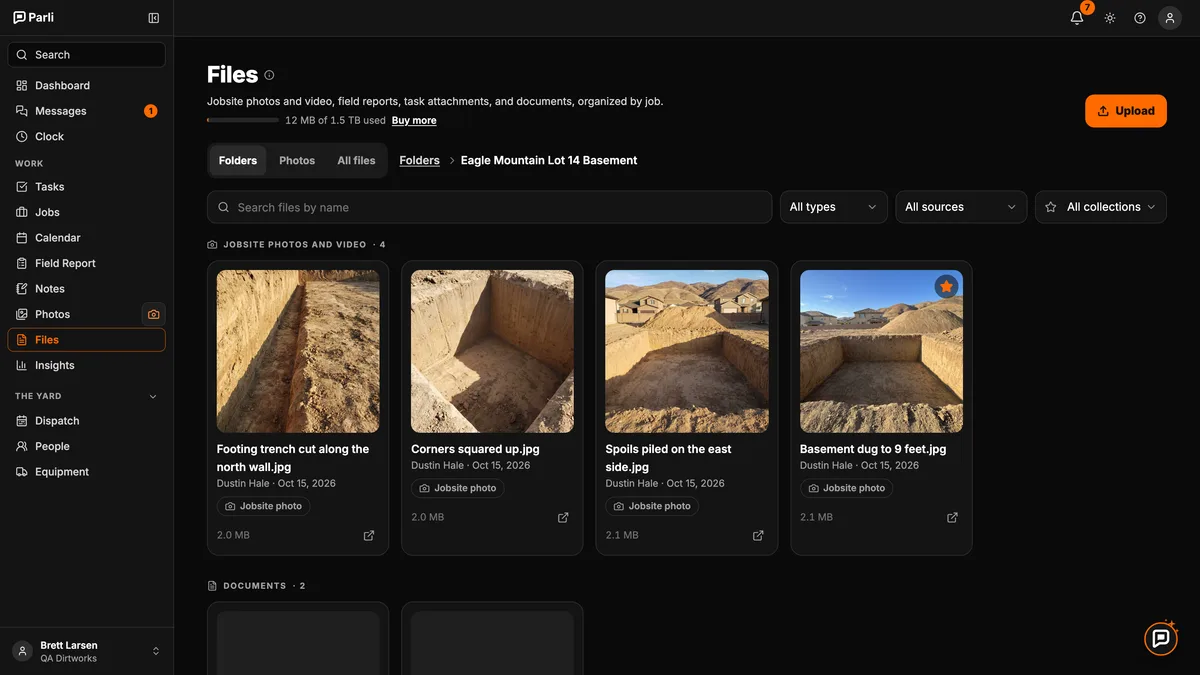
Task: Navigate to Dispatch
Action: (x=86, y=421)
